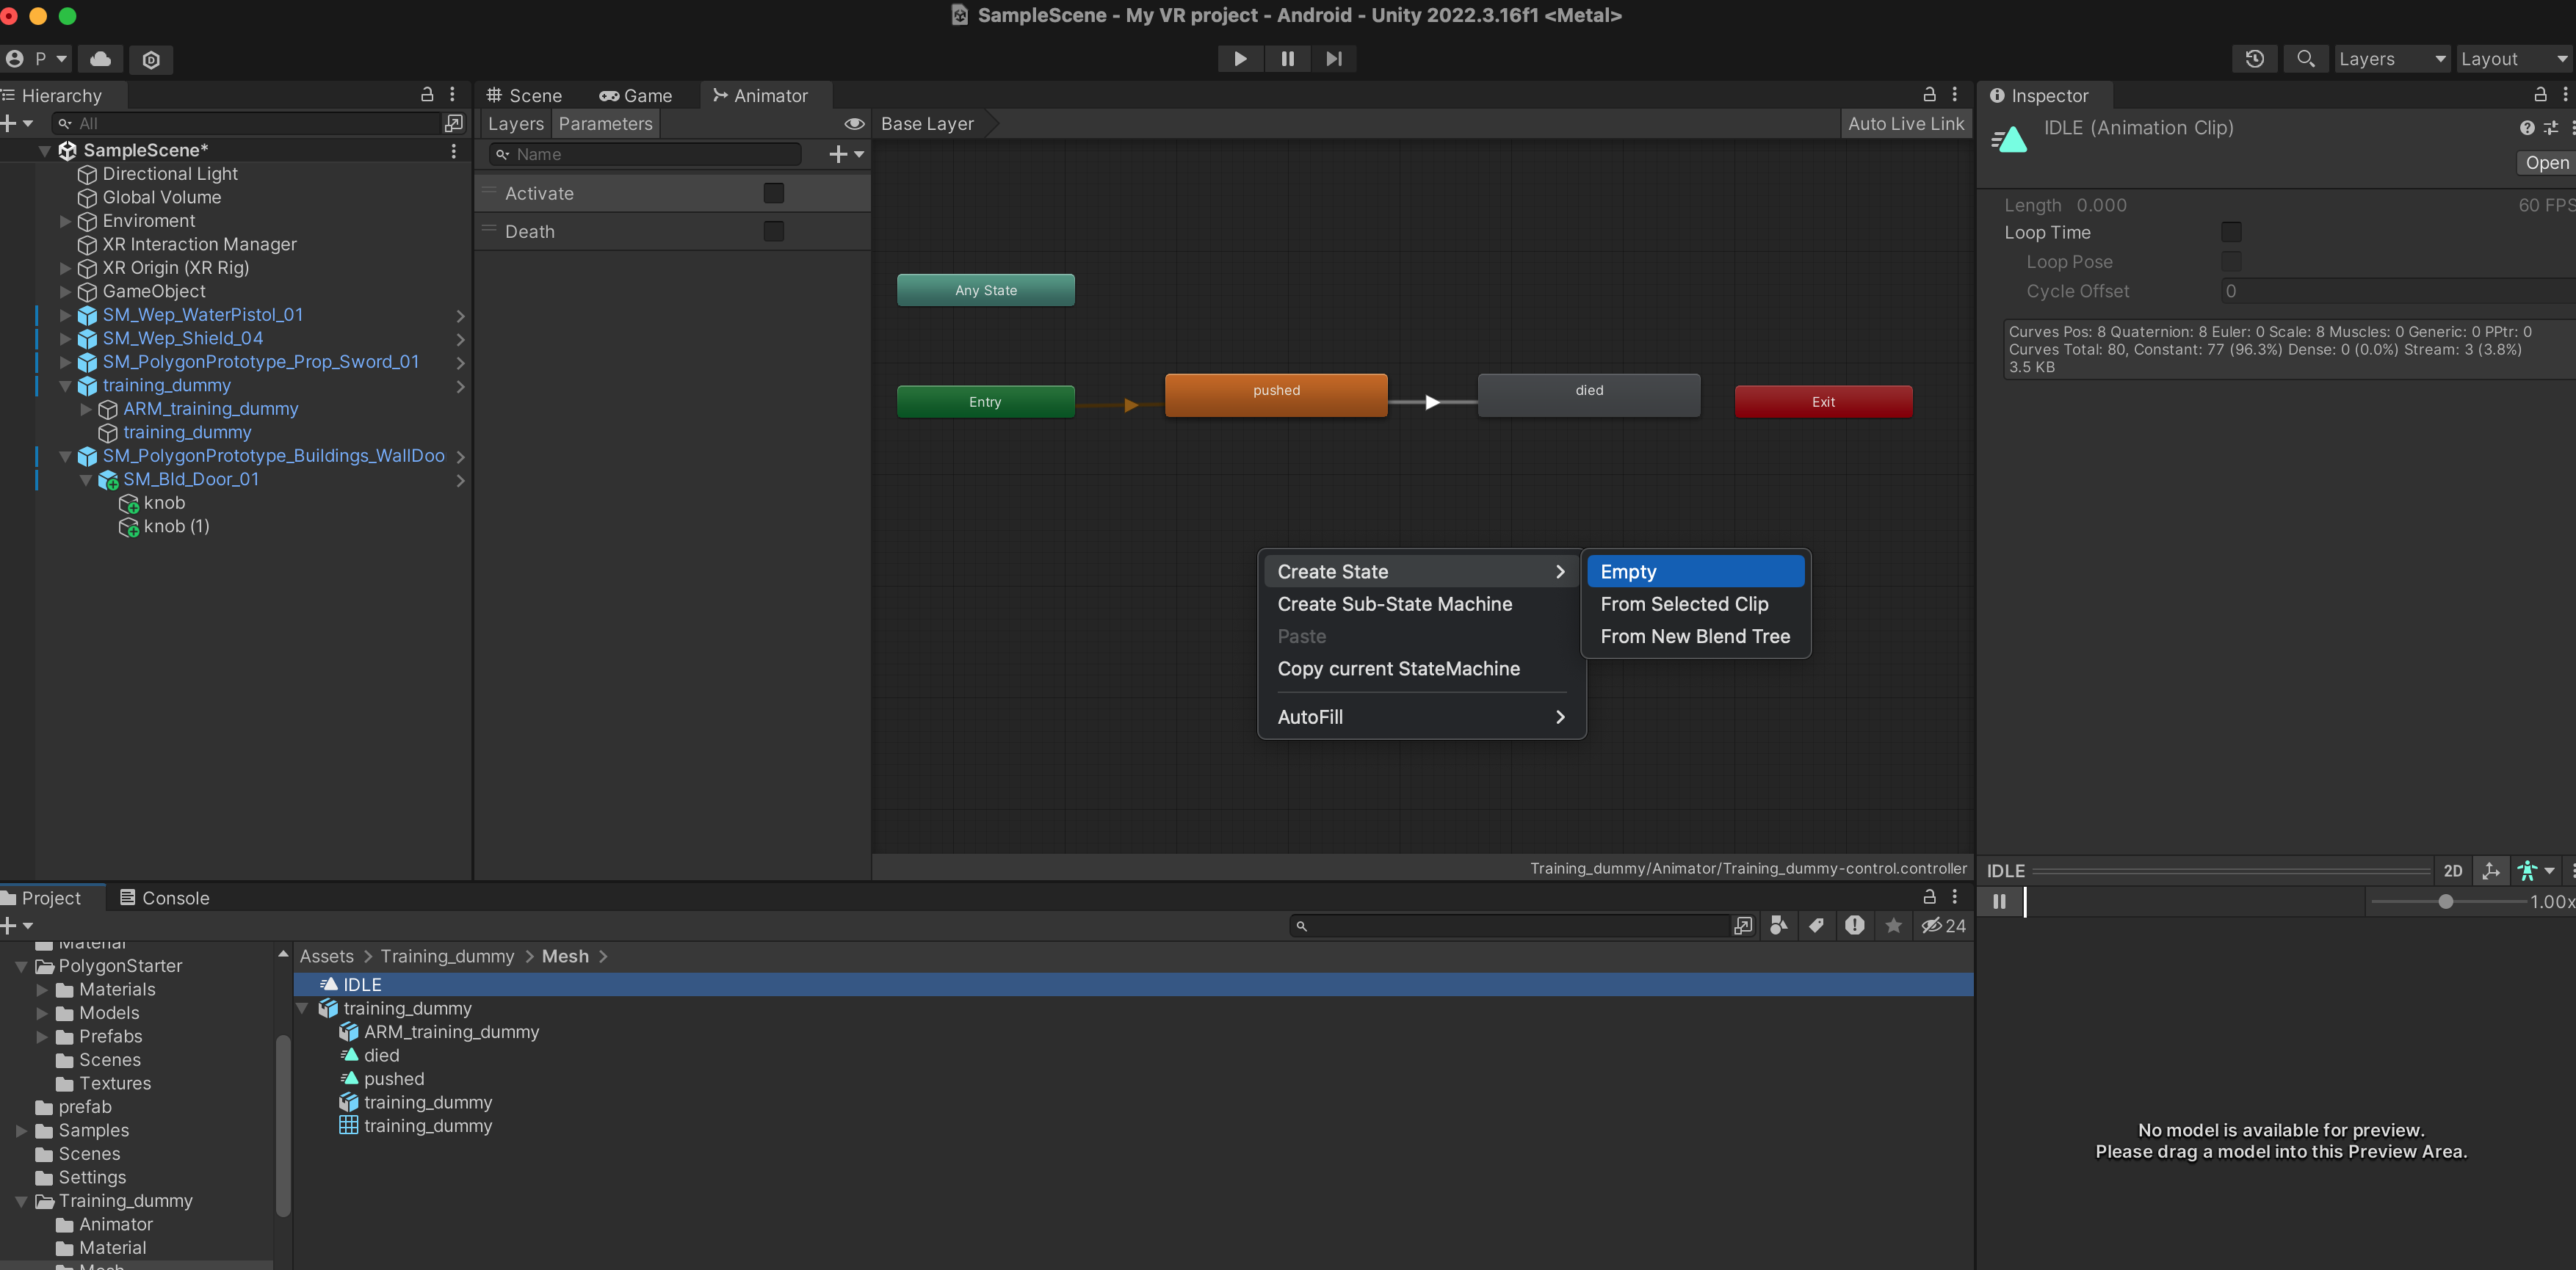
Task: Collapse the Training_dummy project folder
Action: coord(21,1201)
